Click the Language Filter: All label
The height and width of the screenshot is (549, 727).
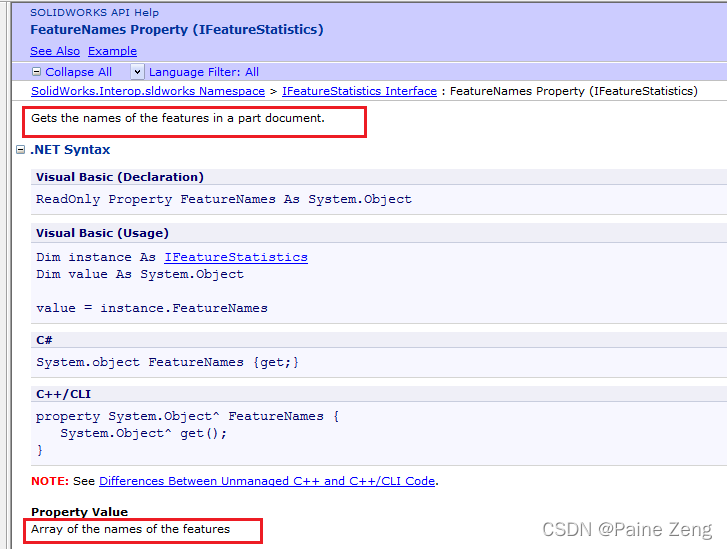coord(204,72)
